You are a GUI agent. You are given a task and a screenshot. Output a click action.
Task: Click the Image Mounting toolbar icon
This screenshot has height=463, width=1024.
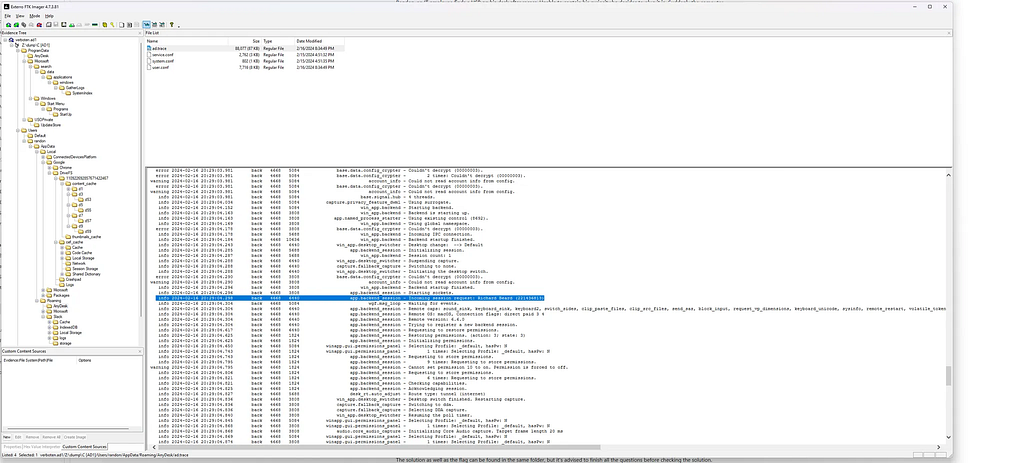click(x=24, y=25)
